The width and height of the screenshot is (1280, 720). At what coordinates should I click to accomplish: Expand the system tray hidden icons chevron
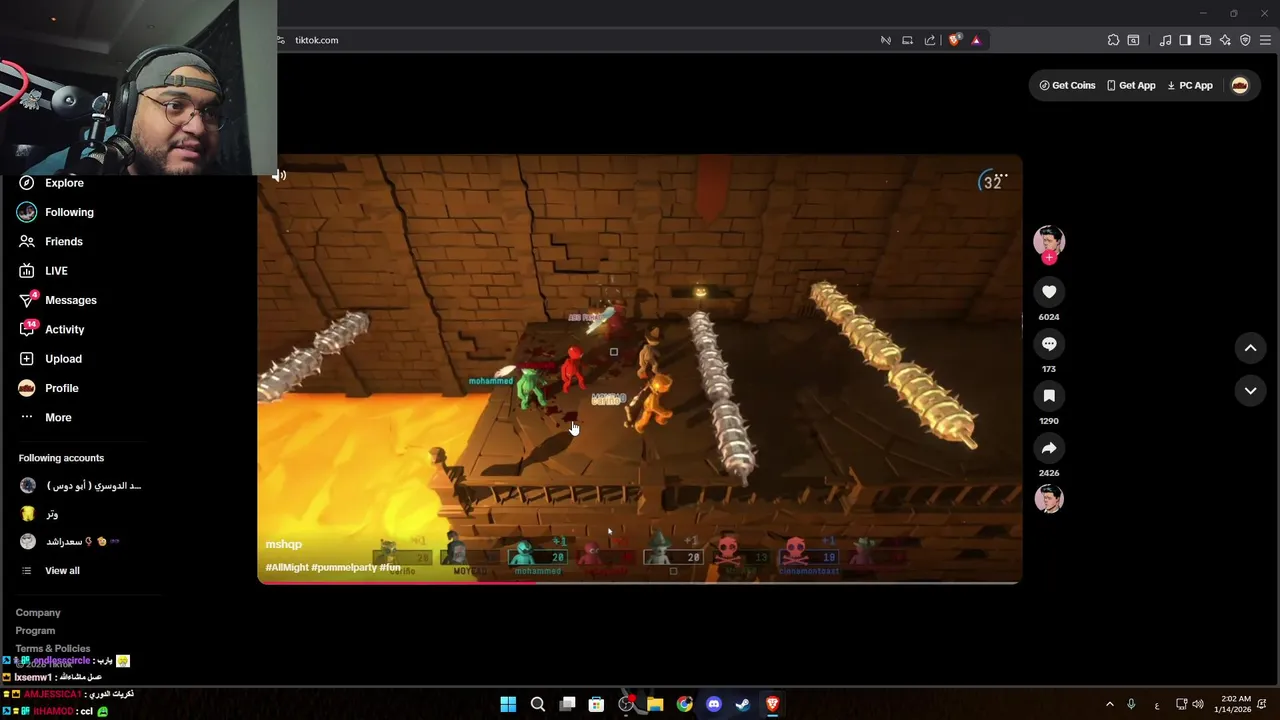(x=1109, y=704)
